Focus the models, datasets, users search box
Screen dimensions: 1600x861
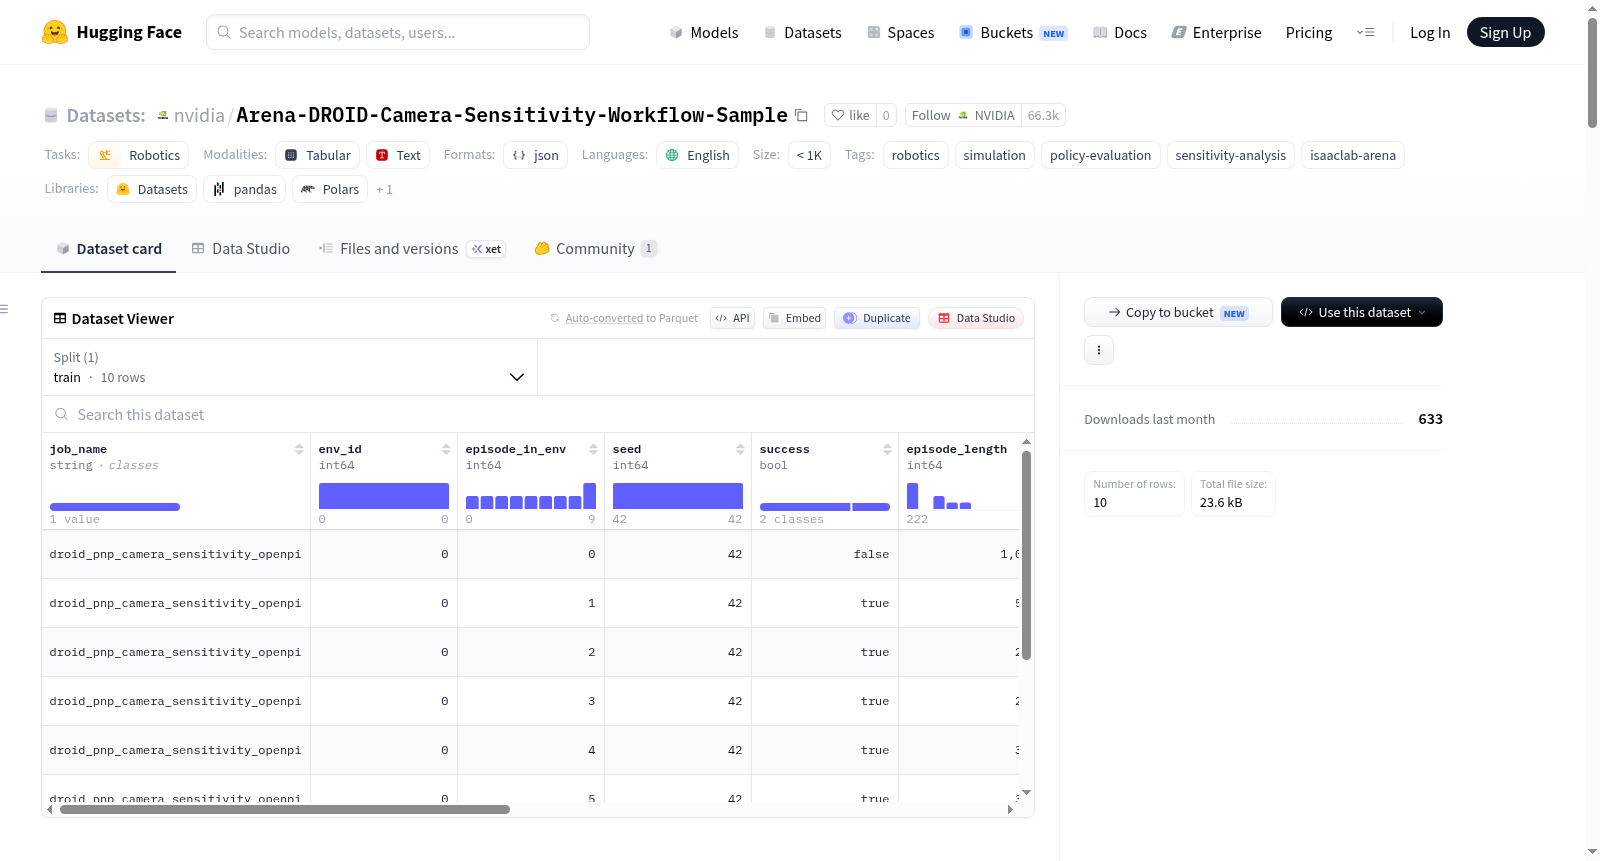[x=398, y=32]
